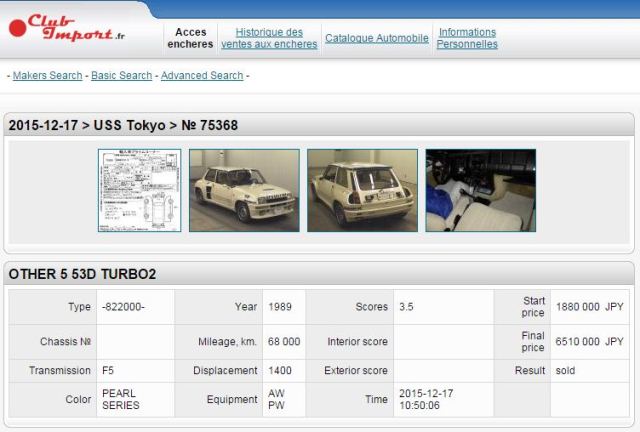The image size is (640, 432).
Task: Open the rear view car photo
Action: pos(361,190)
